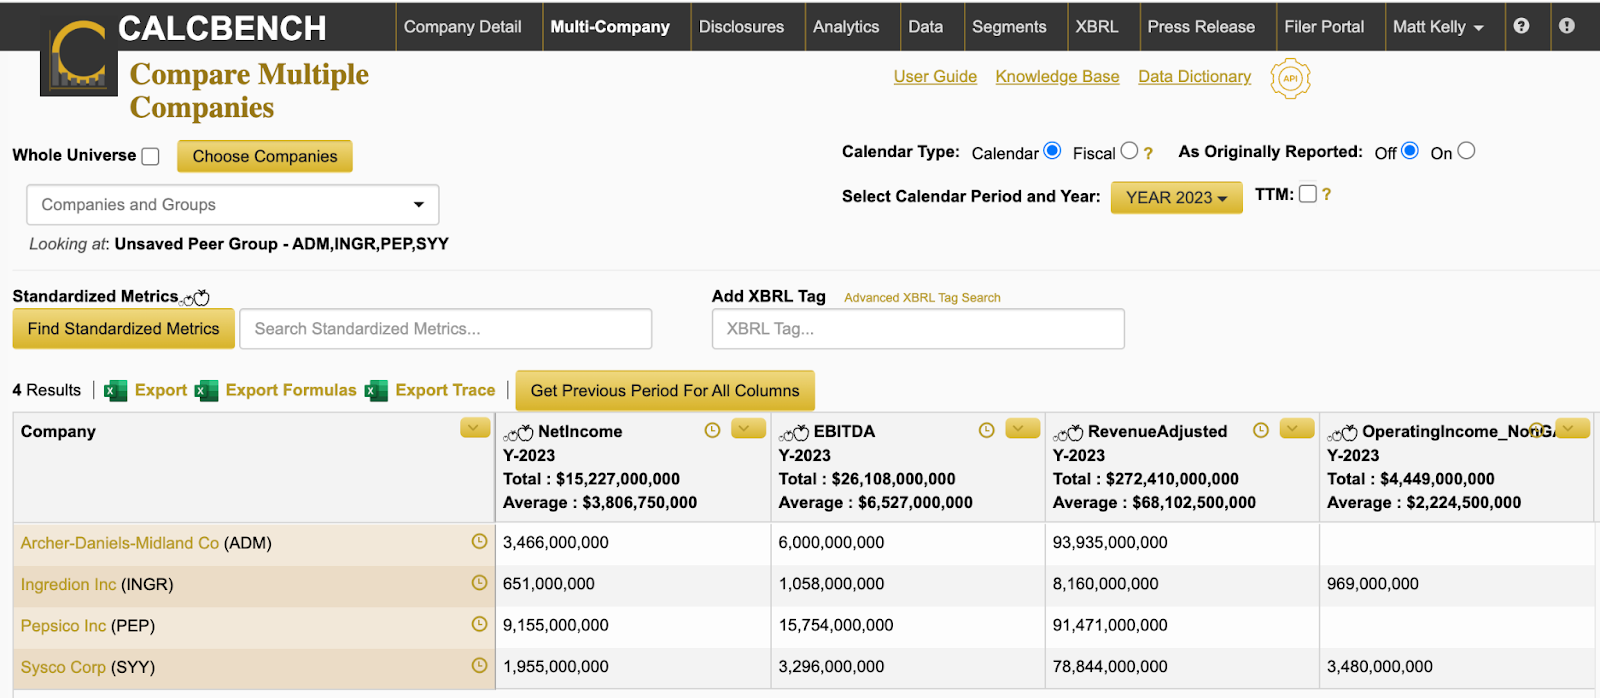Open the Companies and Groups dropdown
1600x698 pixels.
pyautogui.click(x=233, y=205)
